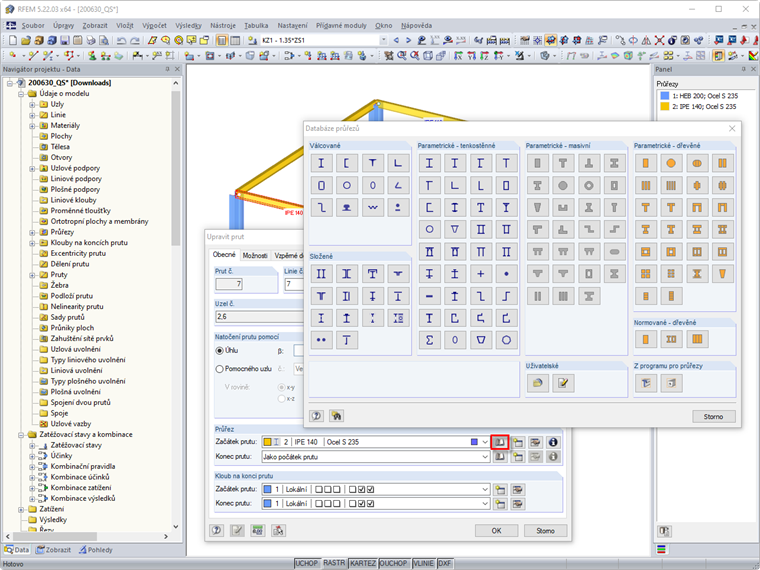Toggle VLINIE guidelines in status bar
Screen dimensions: 760x570
coord(423,563)
